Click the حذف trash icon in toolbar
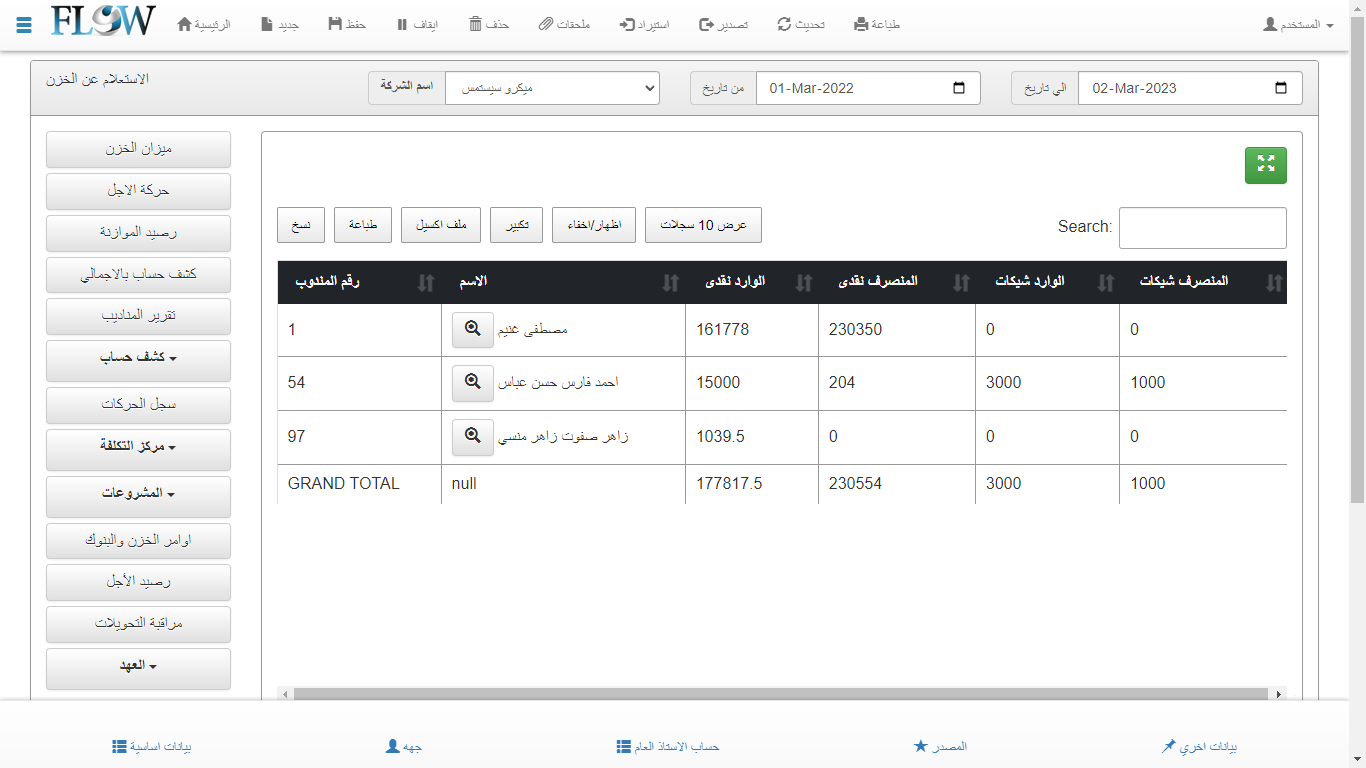This screenshot has width=1366, height=768. coord(476,24)
